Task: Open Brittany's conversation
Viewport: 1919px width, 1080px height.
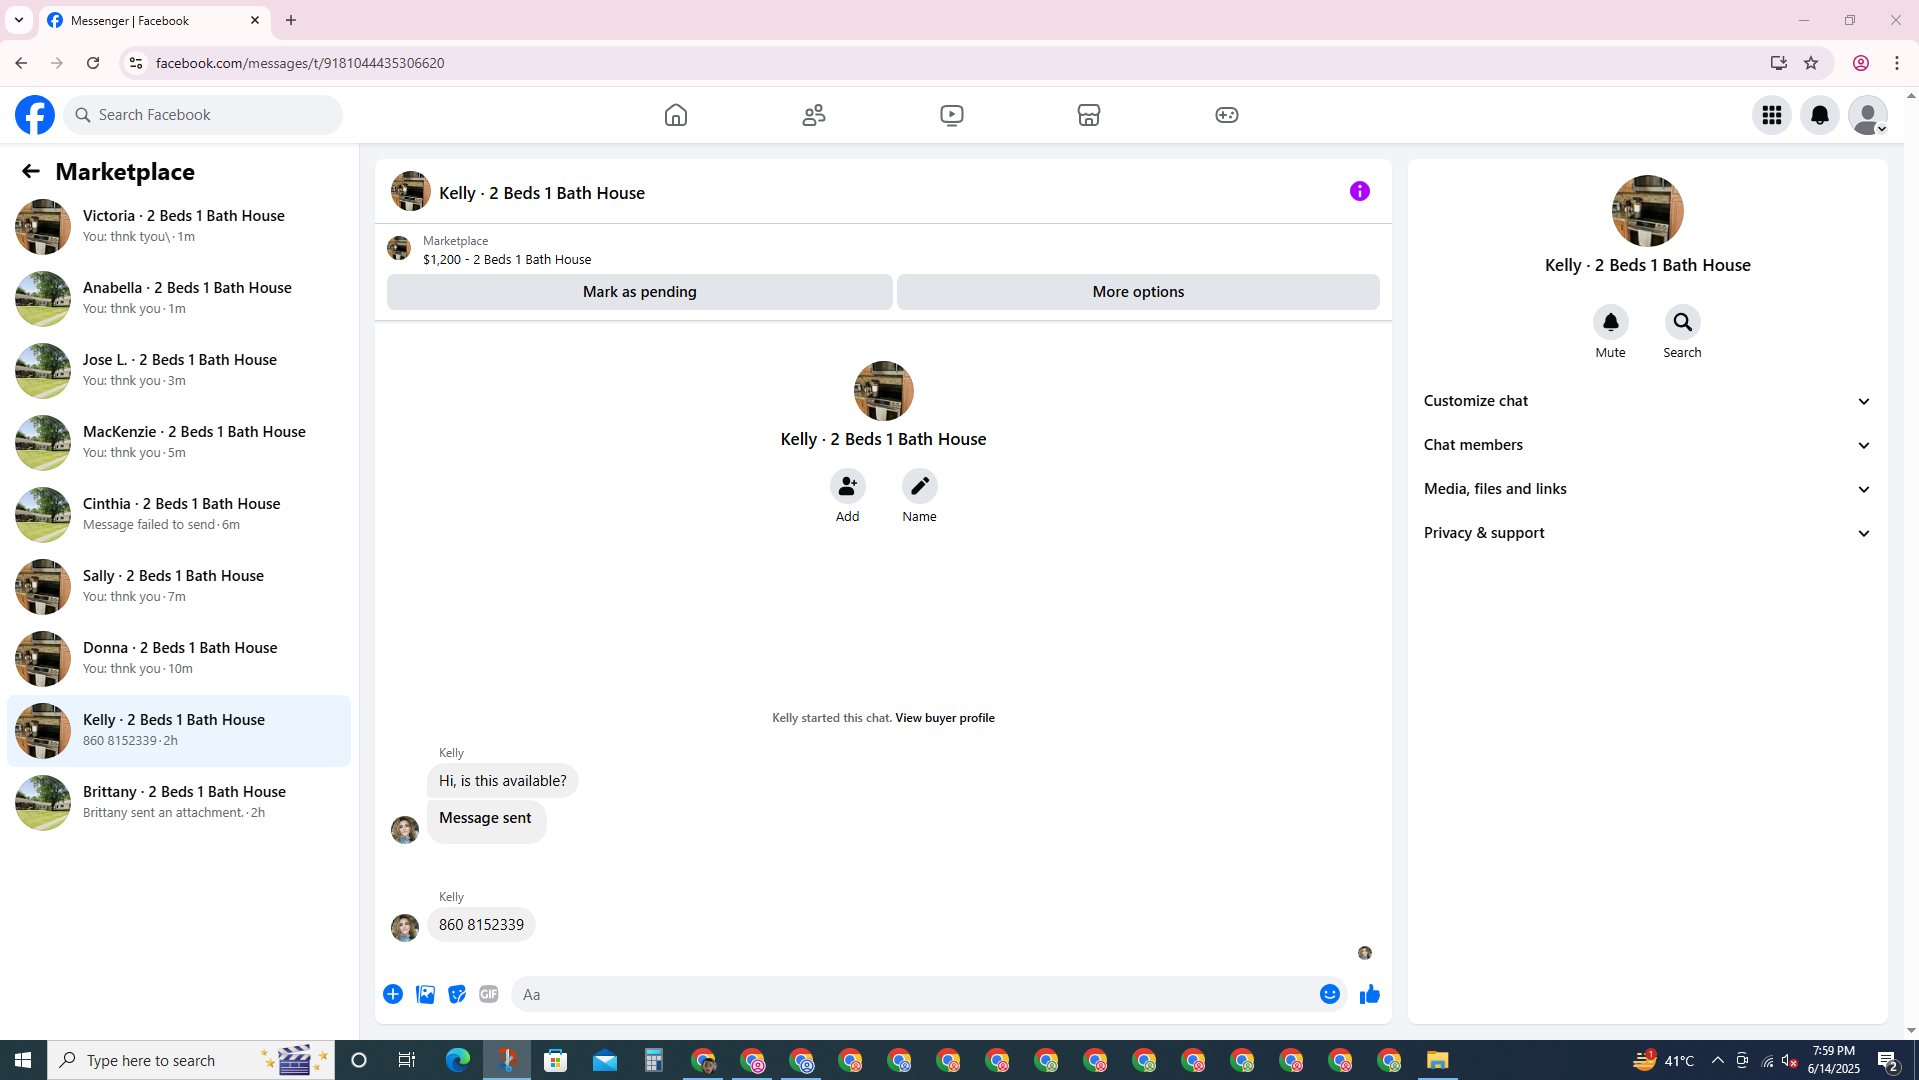Action: click(179, 803)
